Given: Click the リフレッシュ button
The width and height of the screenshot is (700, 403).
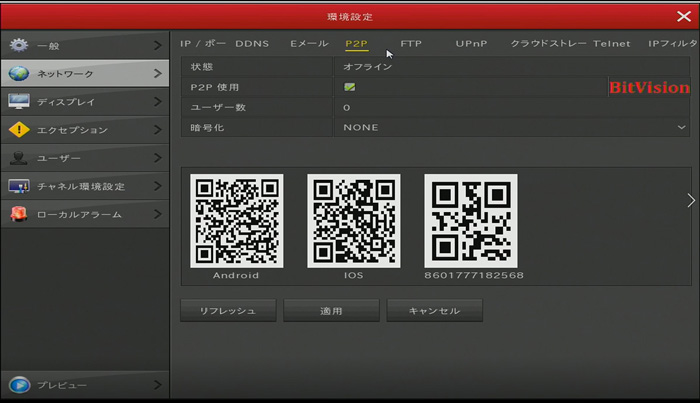Looking at the screenshot, I should (x=228, y=311).
